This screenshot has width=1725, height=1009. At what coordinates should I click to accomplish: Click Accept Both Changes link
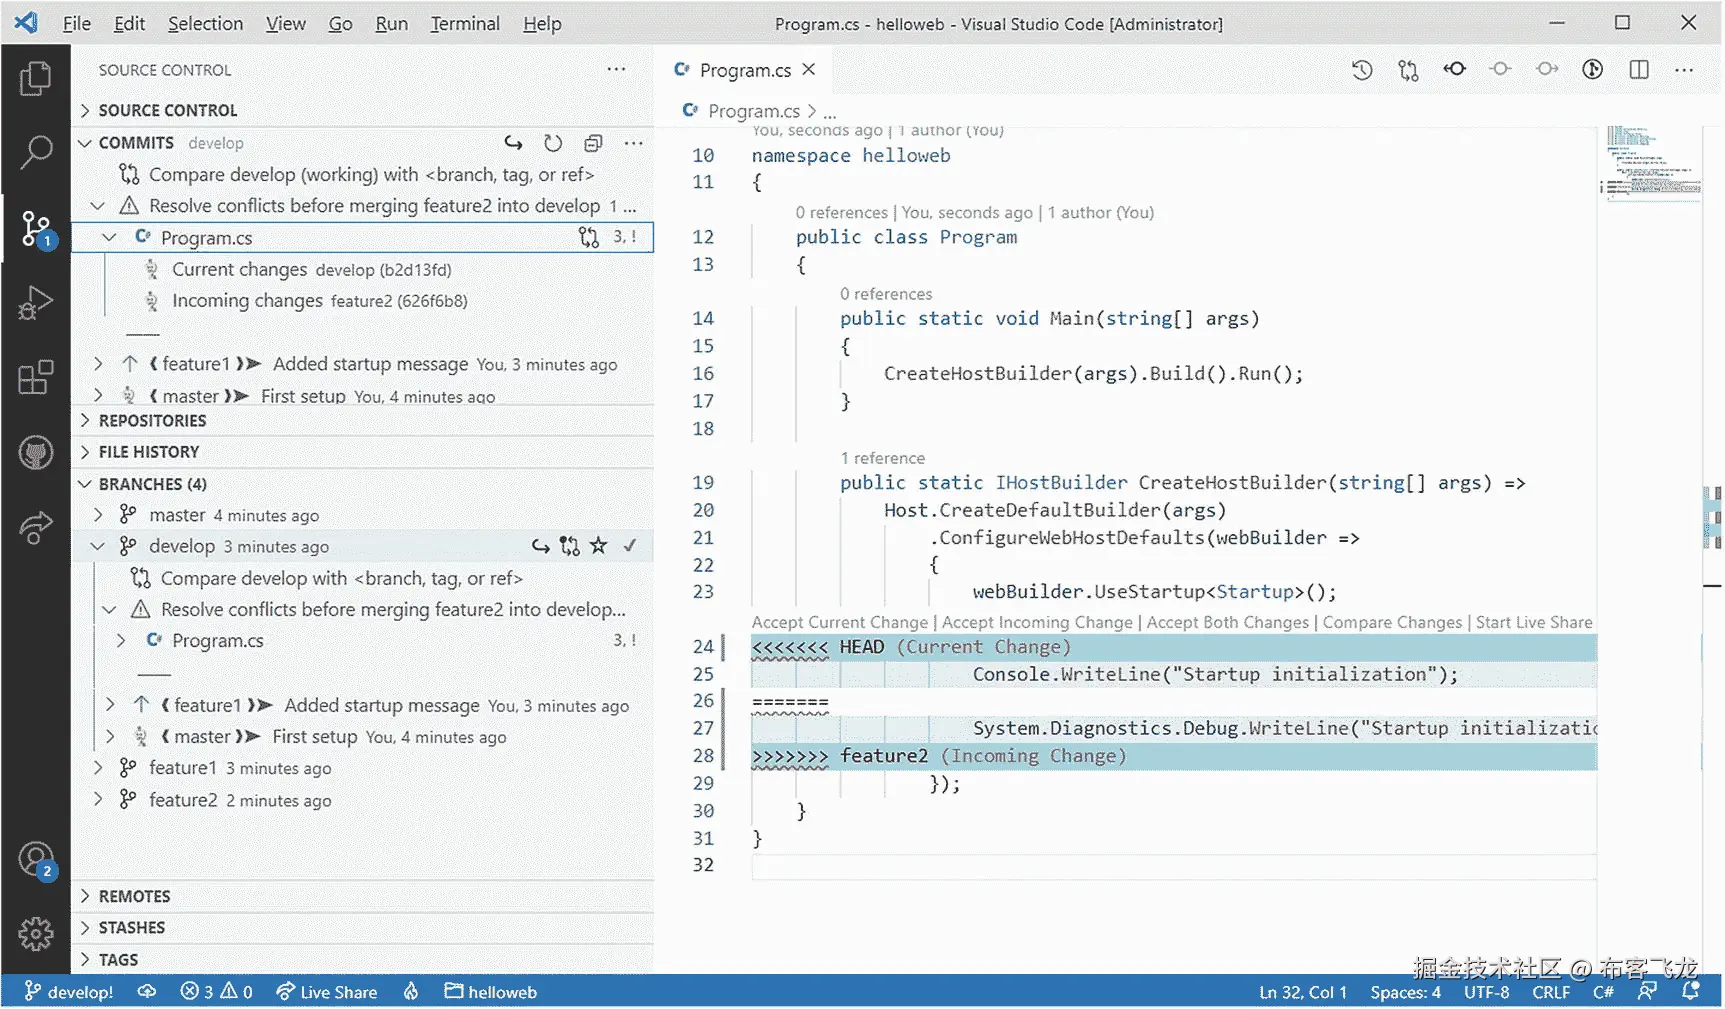[x=1227, y=622]
